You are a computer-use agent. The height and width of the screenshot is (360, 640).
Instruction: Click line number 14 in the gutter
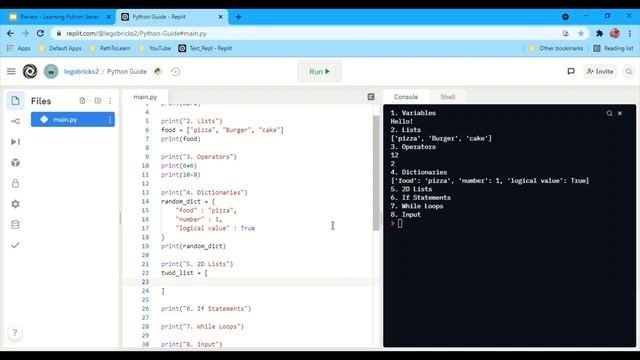145,201
